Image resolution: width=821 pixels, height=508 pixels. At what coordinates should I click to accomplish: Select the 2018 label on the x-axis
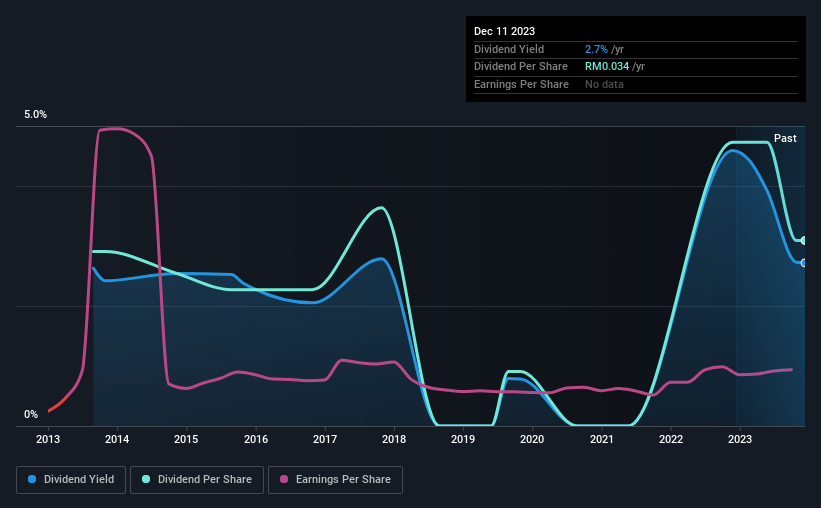point(394,439)
